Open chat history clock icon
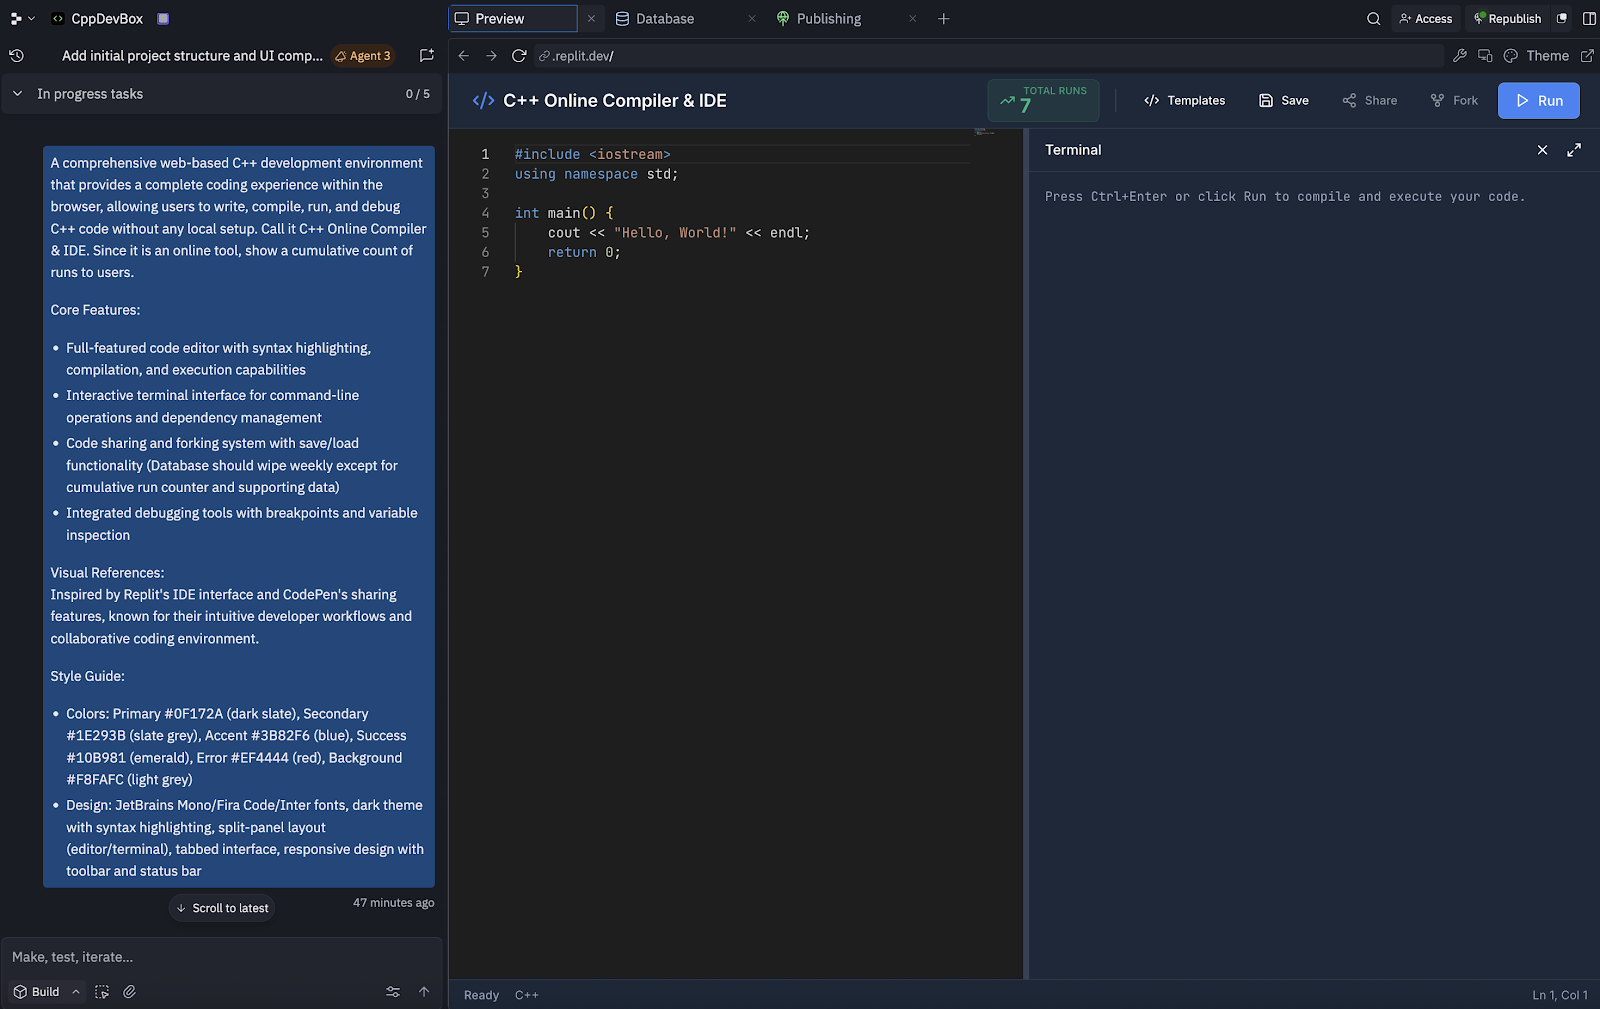 (x=16, y=56)
